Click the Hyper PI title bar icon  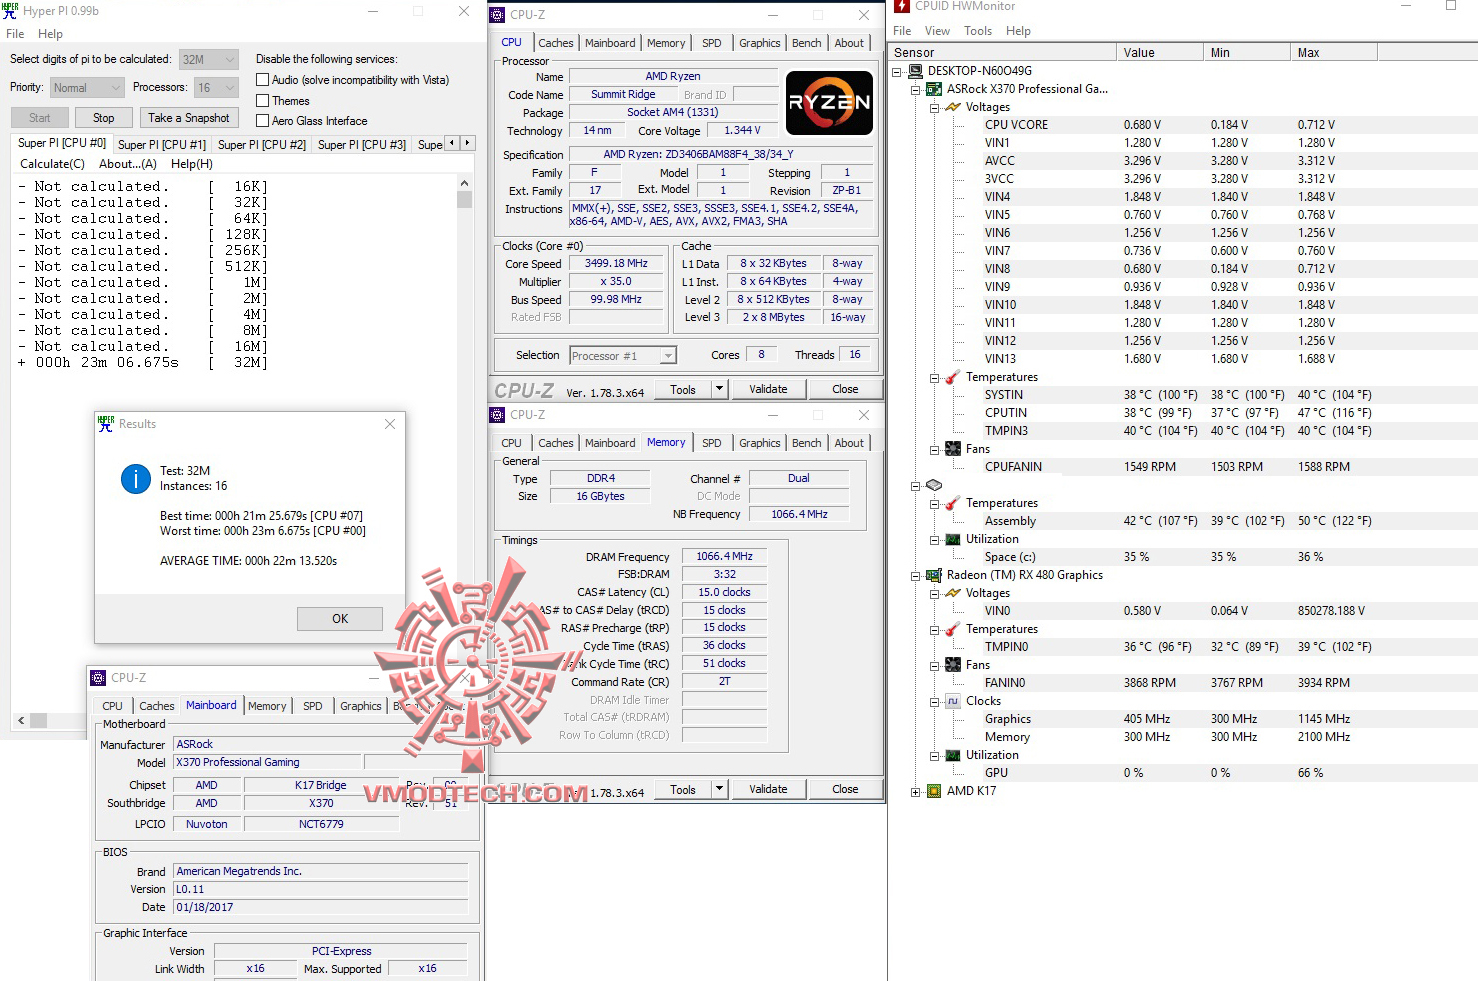[x=10, y=11]
